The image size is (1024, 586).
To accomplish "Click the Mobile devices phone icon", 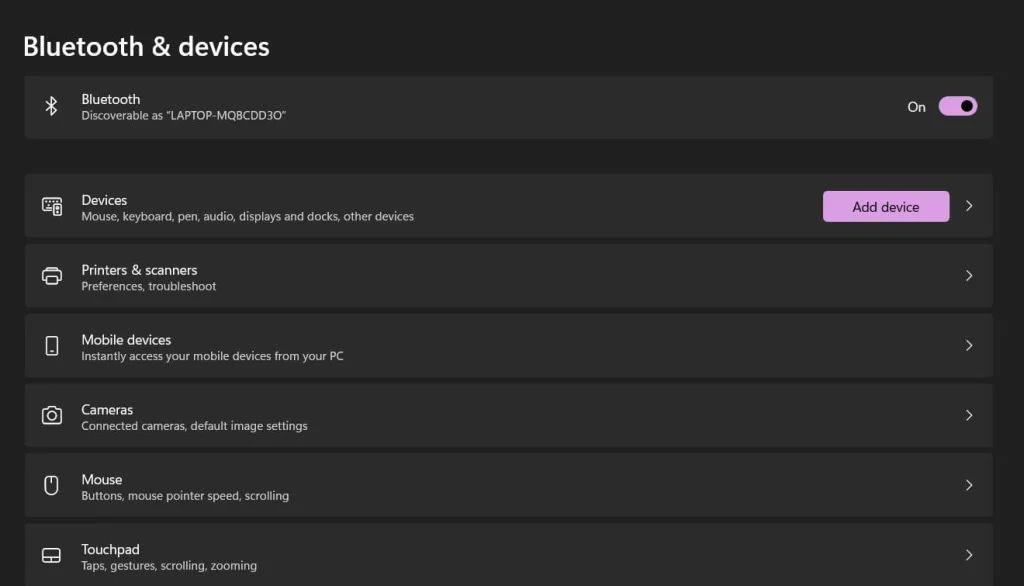I will 51,345.
